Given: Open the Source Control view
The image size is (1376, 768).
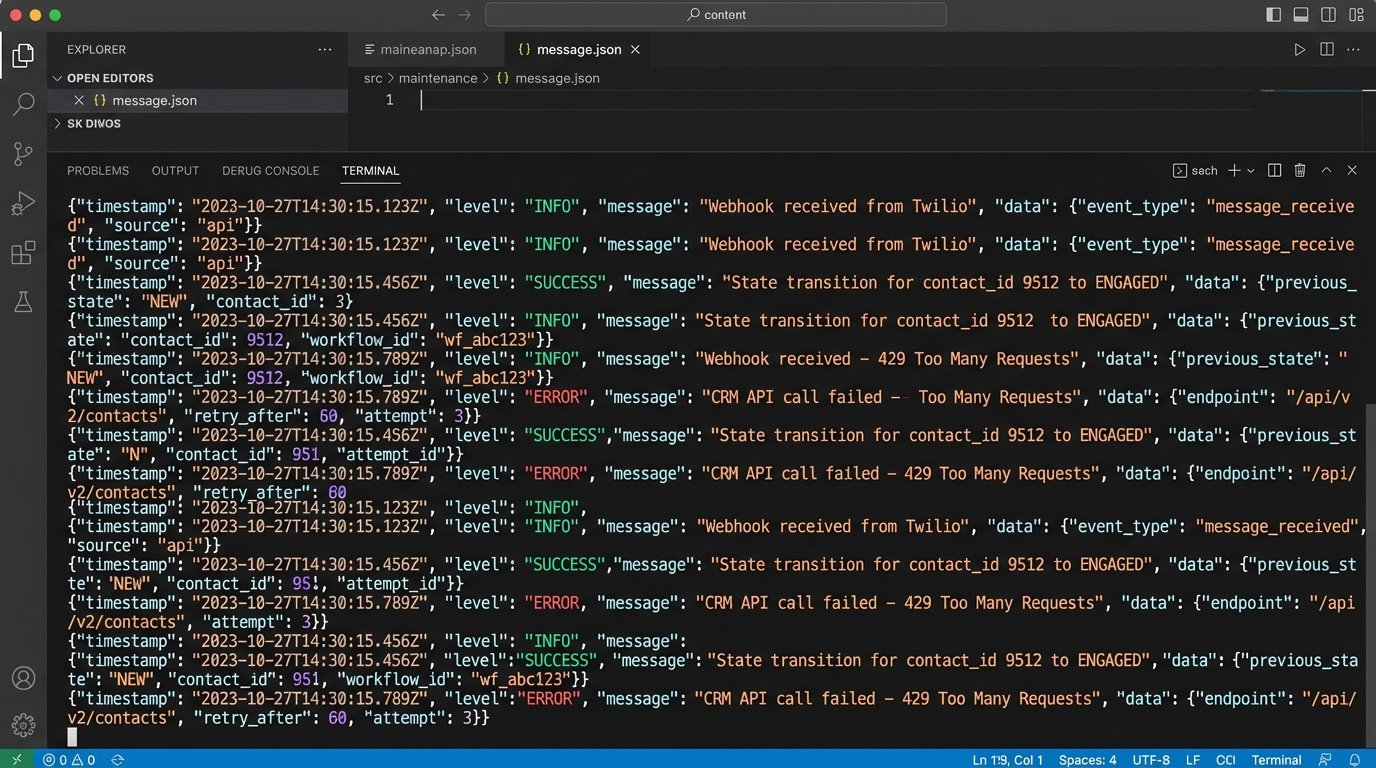Looking at the screenshot, I should tap(23, 153).
